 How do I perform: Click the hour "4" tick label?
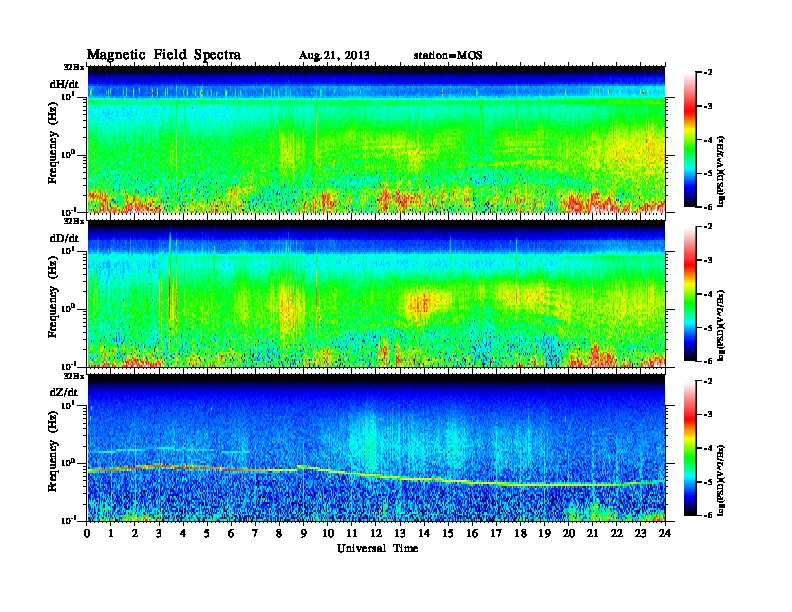(x=183, y=533)
